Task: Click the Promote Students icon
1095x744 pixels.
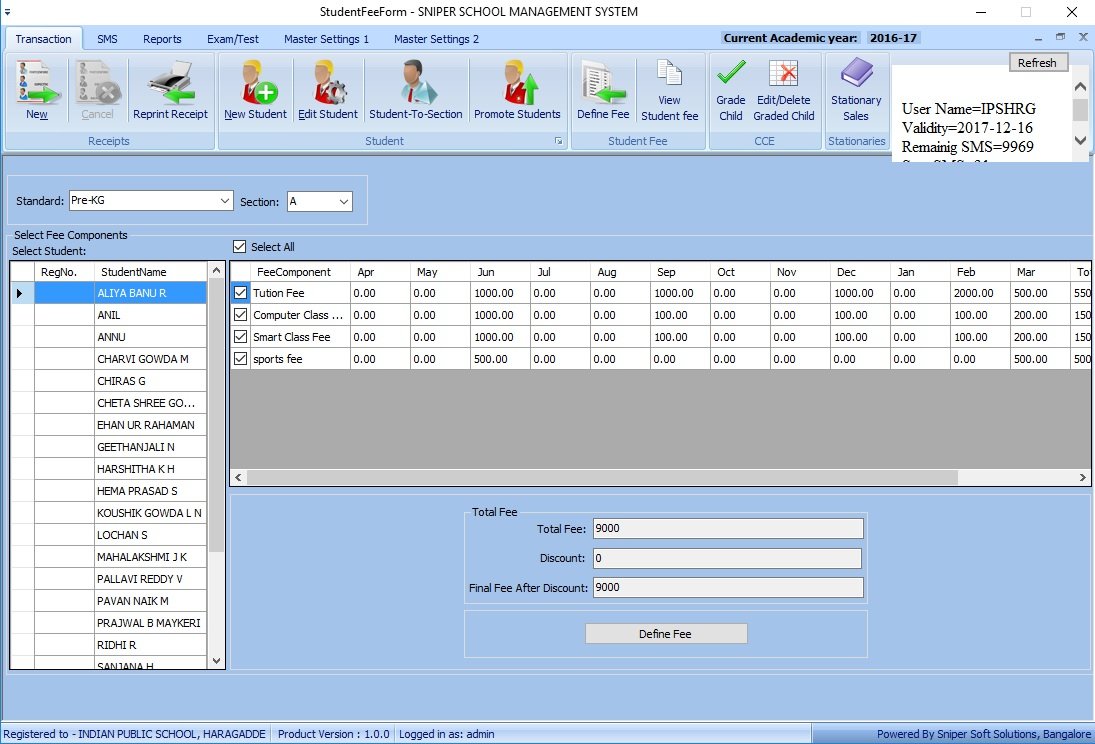Action: pyautogui.click(x=517, y=83)
